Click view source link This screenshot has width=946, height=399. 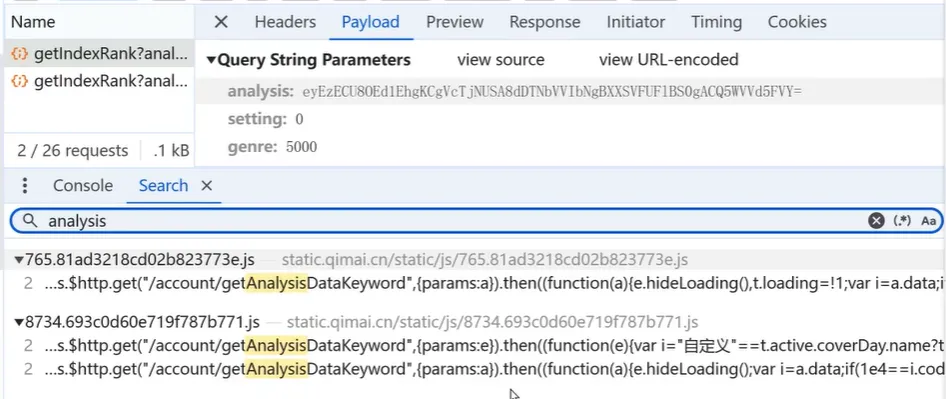(501, 60)
